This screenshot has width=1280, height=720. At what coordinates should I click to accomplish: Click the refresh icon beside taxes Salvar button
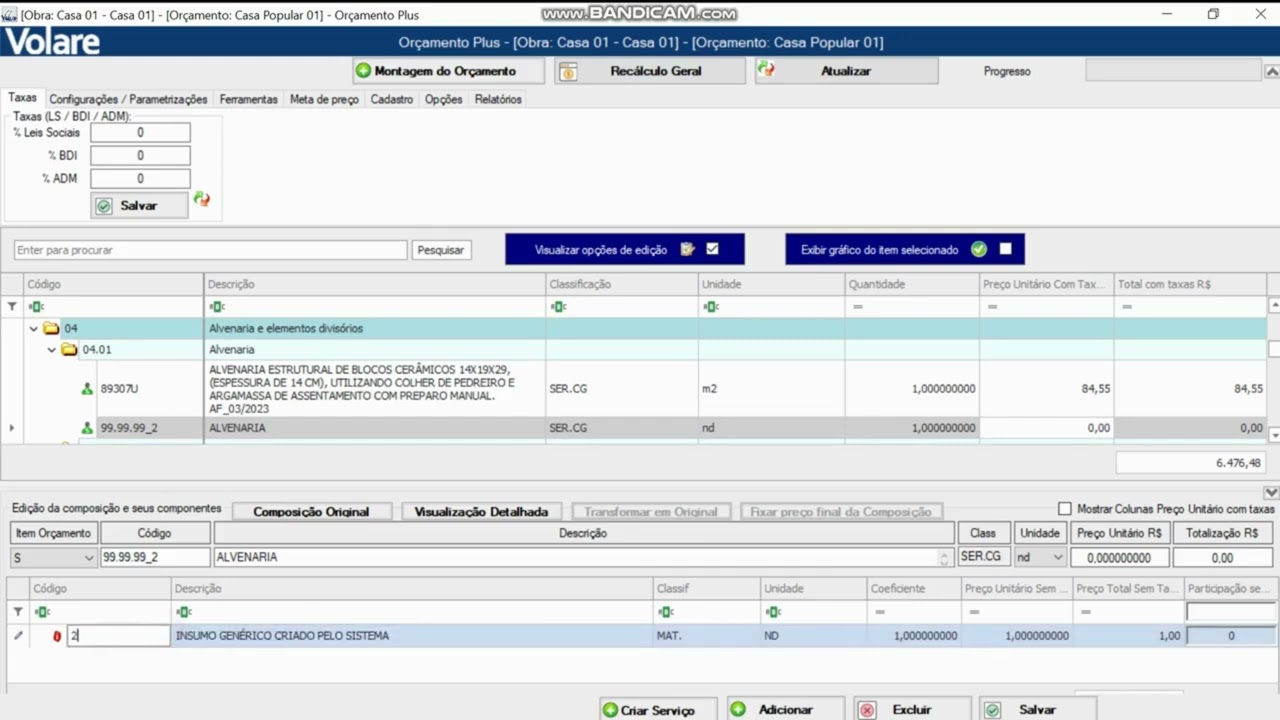[x=202, y=199]
